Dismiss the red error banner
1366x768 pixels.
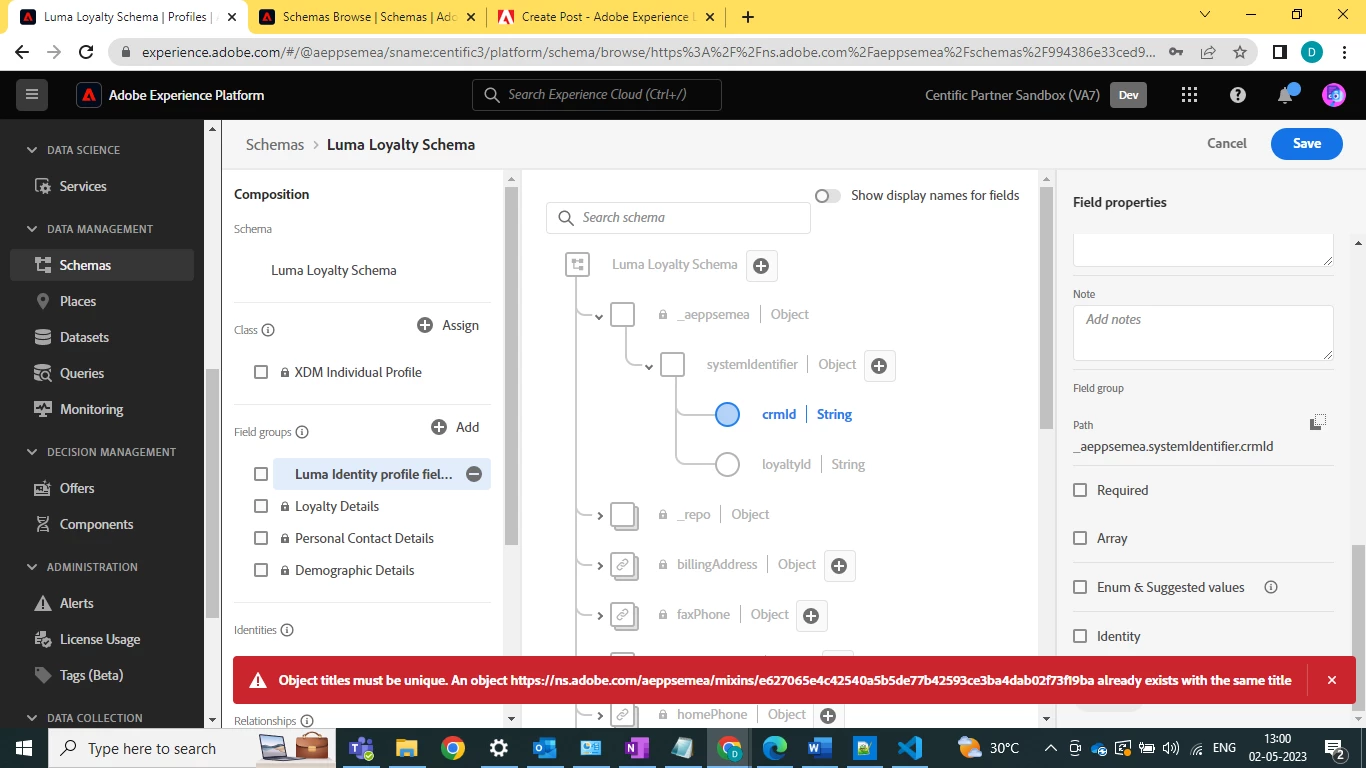click(1331, 680)
